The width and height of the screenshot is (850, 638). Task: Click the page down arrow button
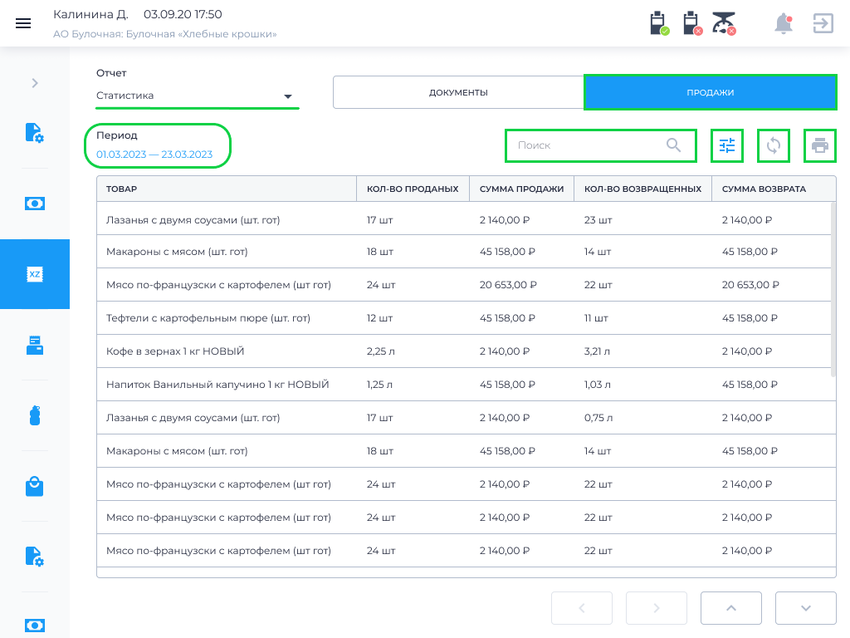coord(806,608)
